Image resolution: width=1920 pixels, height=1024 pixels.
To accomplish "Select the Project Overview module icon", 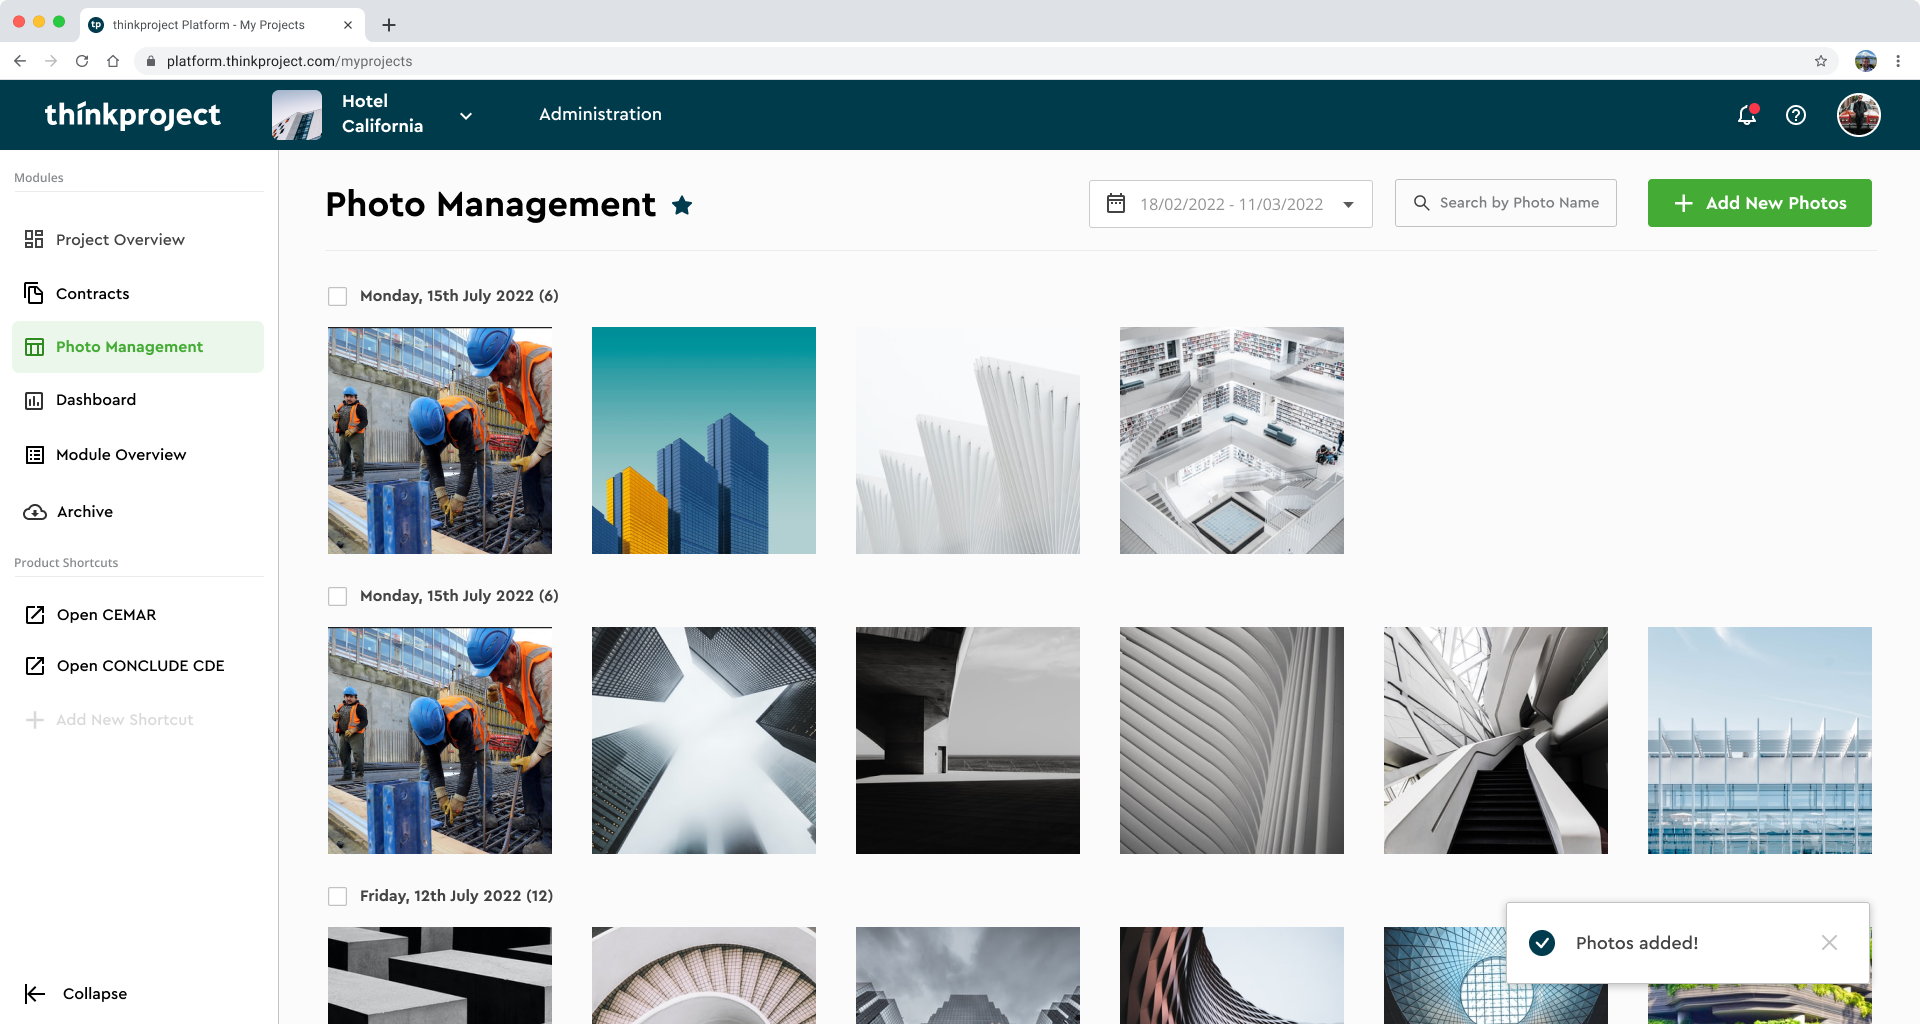I will click(33, 239).
